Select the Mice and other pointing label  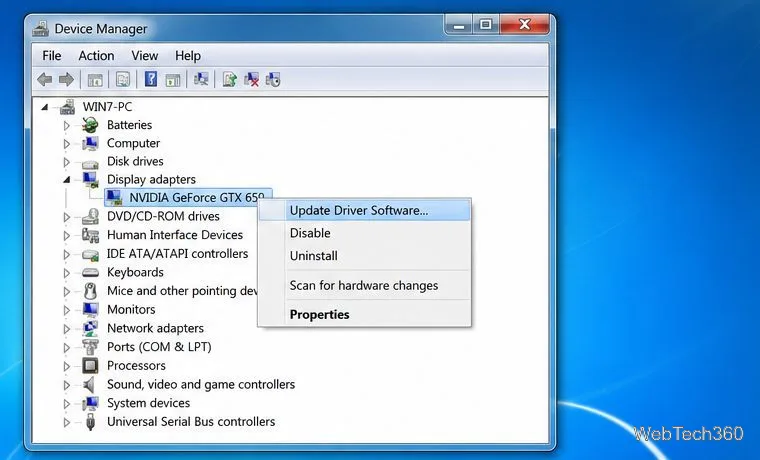(x=182, y=291)
